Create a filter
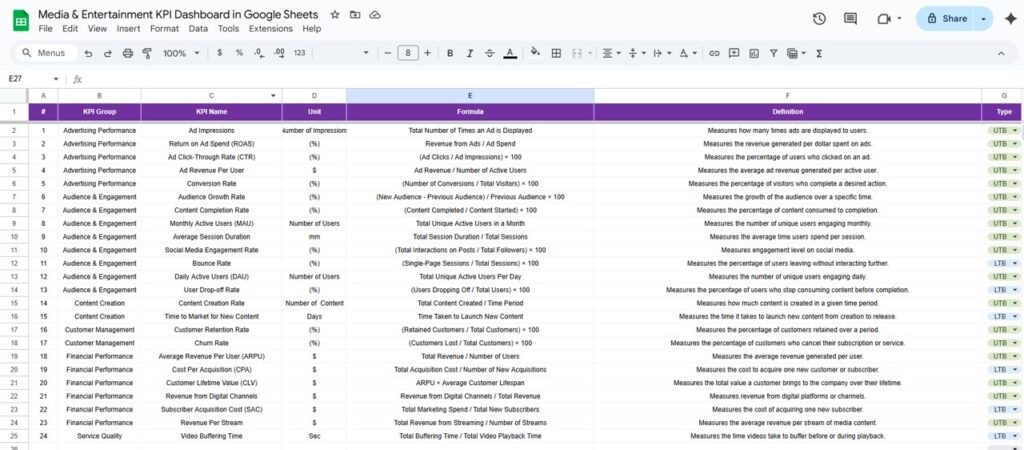This screenshot has width=1024, height=450. (x=773, y=54)
